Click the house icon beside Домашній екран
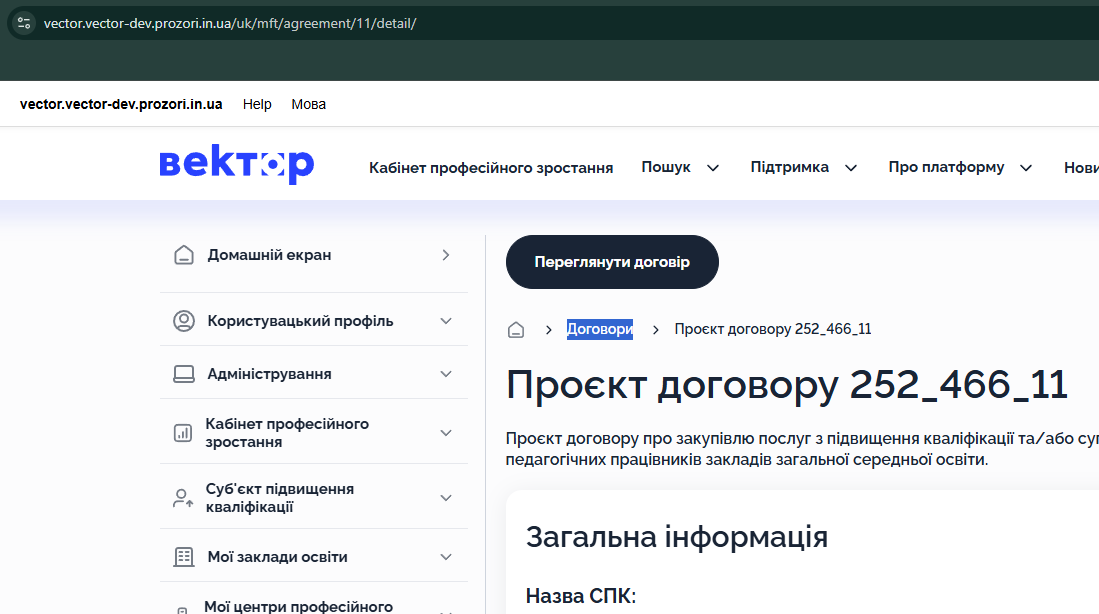The image size is (1099, 614). pyautogui.click(x=183, y=255)
